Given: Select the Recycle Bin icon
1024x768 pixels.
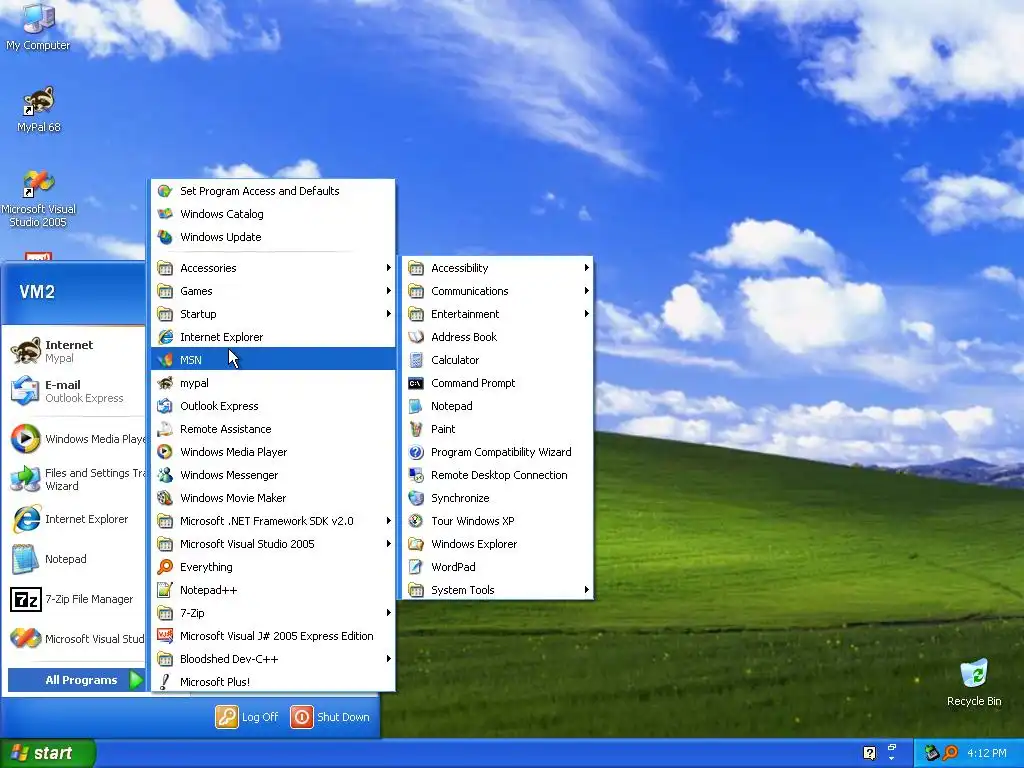Looking at the screenshot, I should (x=974, y=682).
